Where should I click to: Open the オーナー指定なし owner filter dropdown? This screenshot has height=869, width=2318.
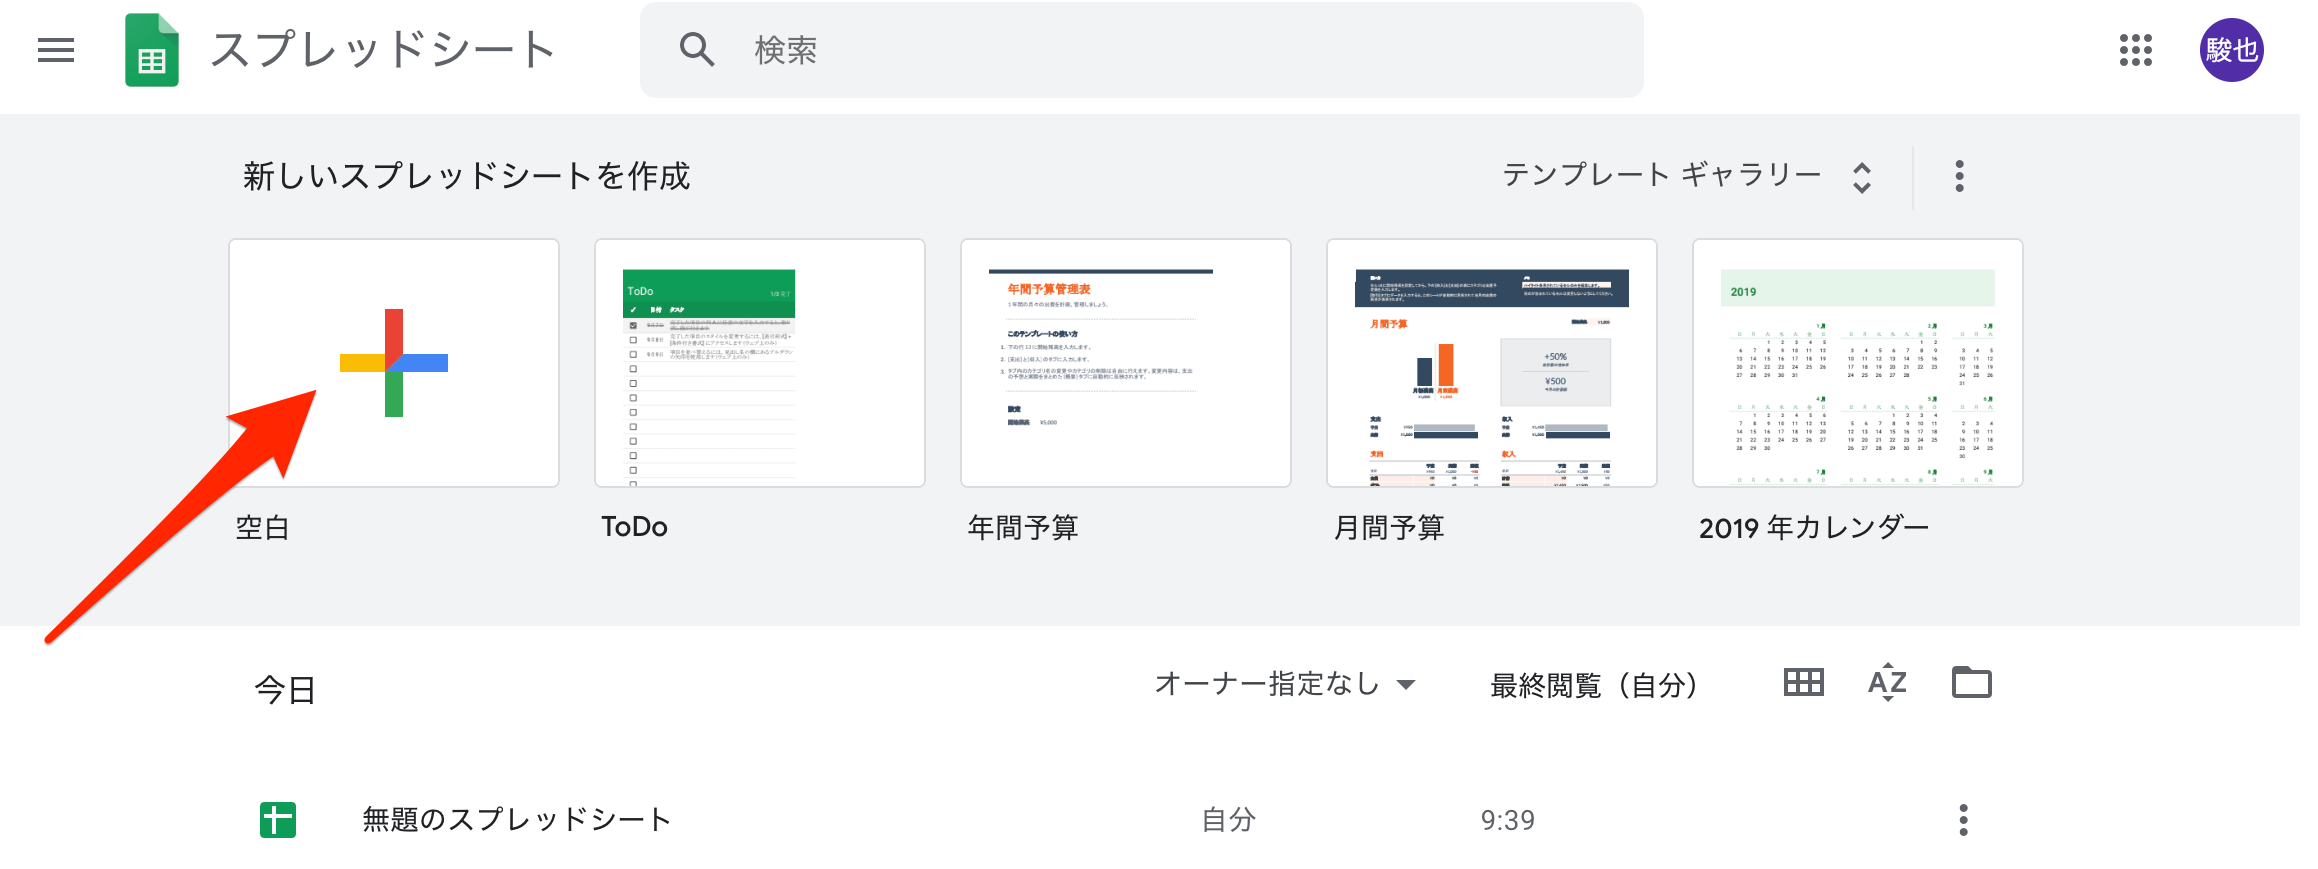pyautogui.click(x=1285, y=684)
